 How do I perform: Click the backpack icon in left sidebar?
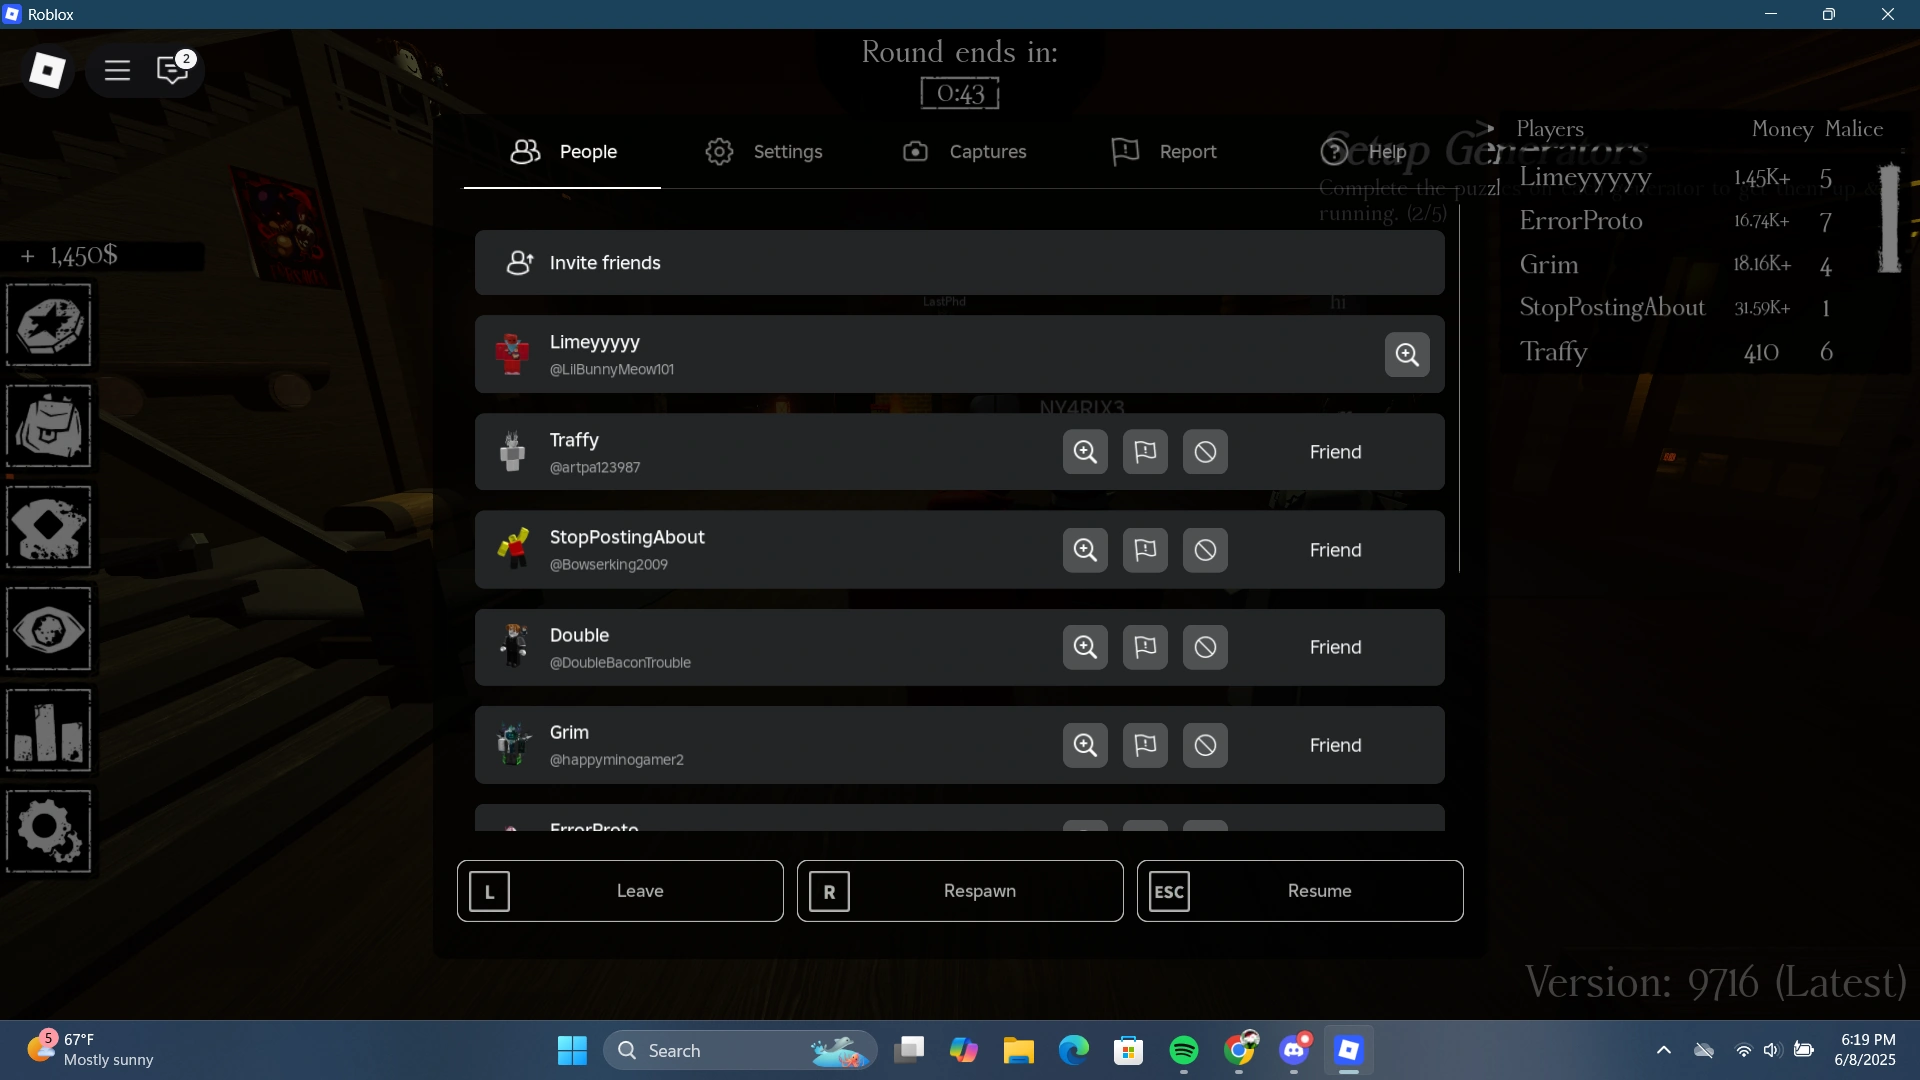click(x=49, y=427)
